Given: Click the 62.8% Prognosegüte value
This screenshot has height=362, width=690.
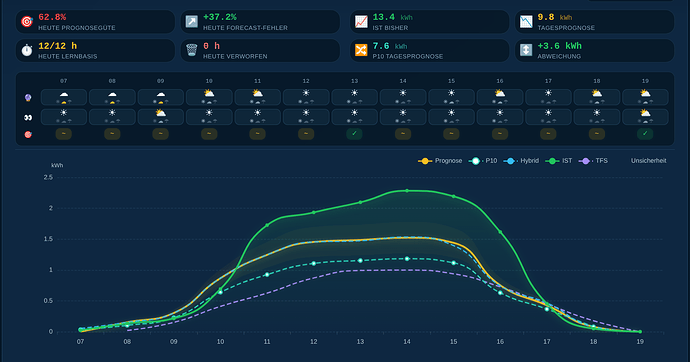Looking at the screenshot, I should [x=52, y=17].
